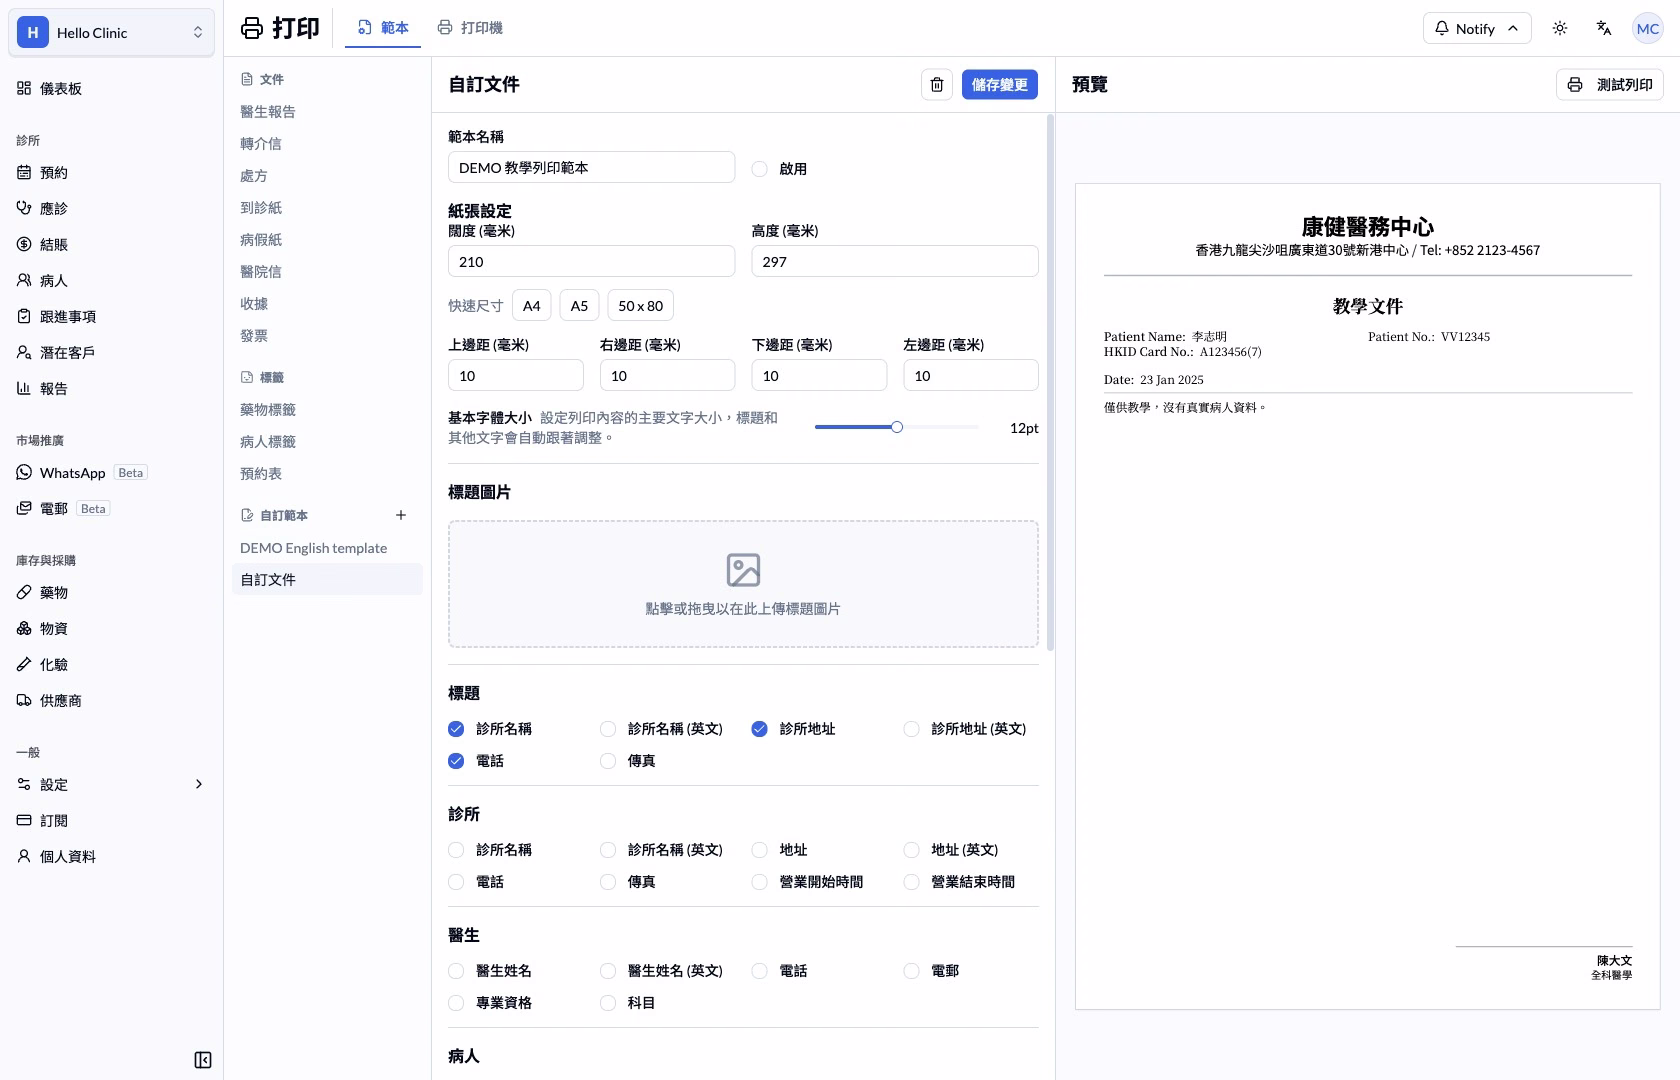Click the 應診 stethoscope icon
Image resolution: width=1680 pixels, height=1080 pixels.
coord(24,209)
